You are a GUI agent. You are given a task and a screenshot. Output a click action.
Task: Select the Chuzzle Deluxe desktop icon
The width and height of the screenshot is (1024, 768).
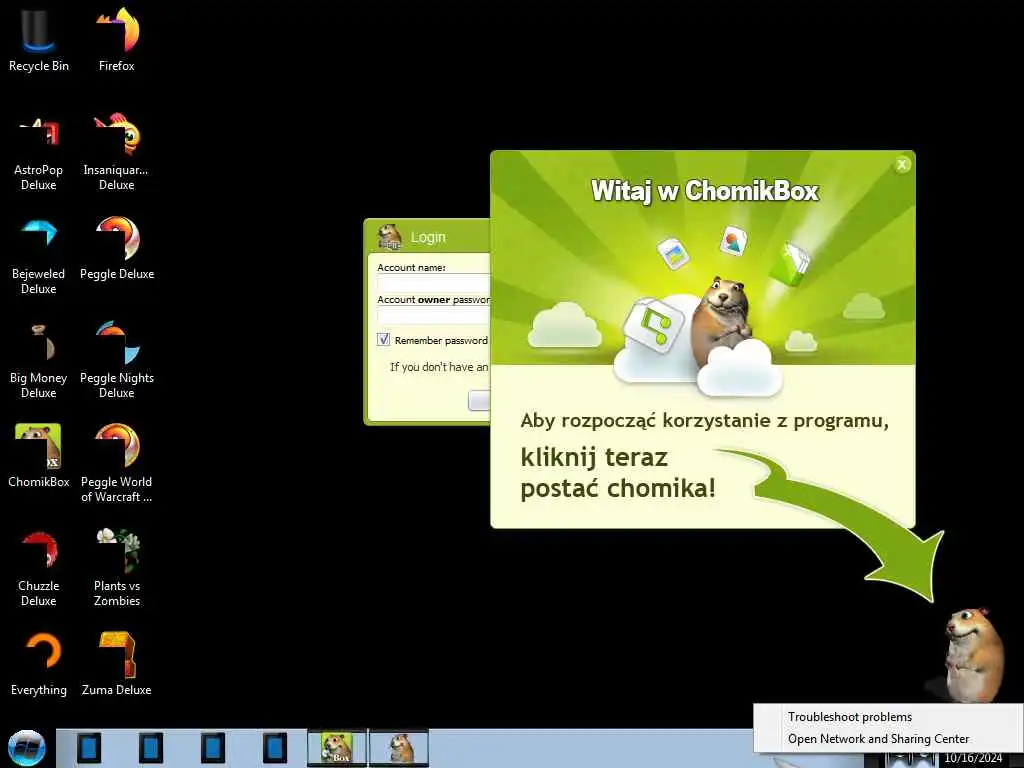tap(39, 569)
